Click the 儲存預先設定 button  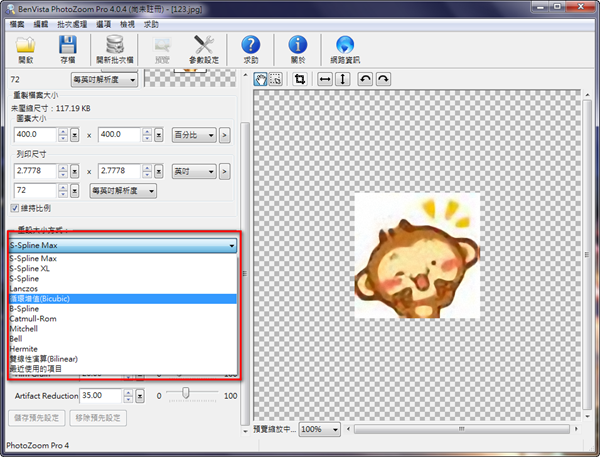coord(39,418)
